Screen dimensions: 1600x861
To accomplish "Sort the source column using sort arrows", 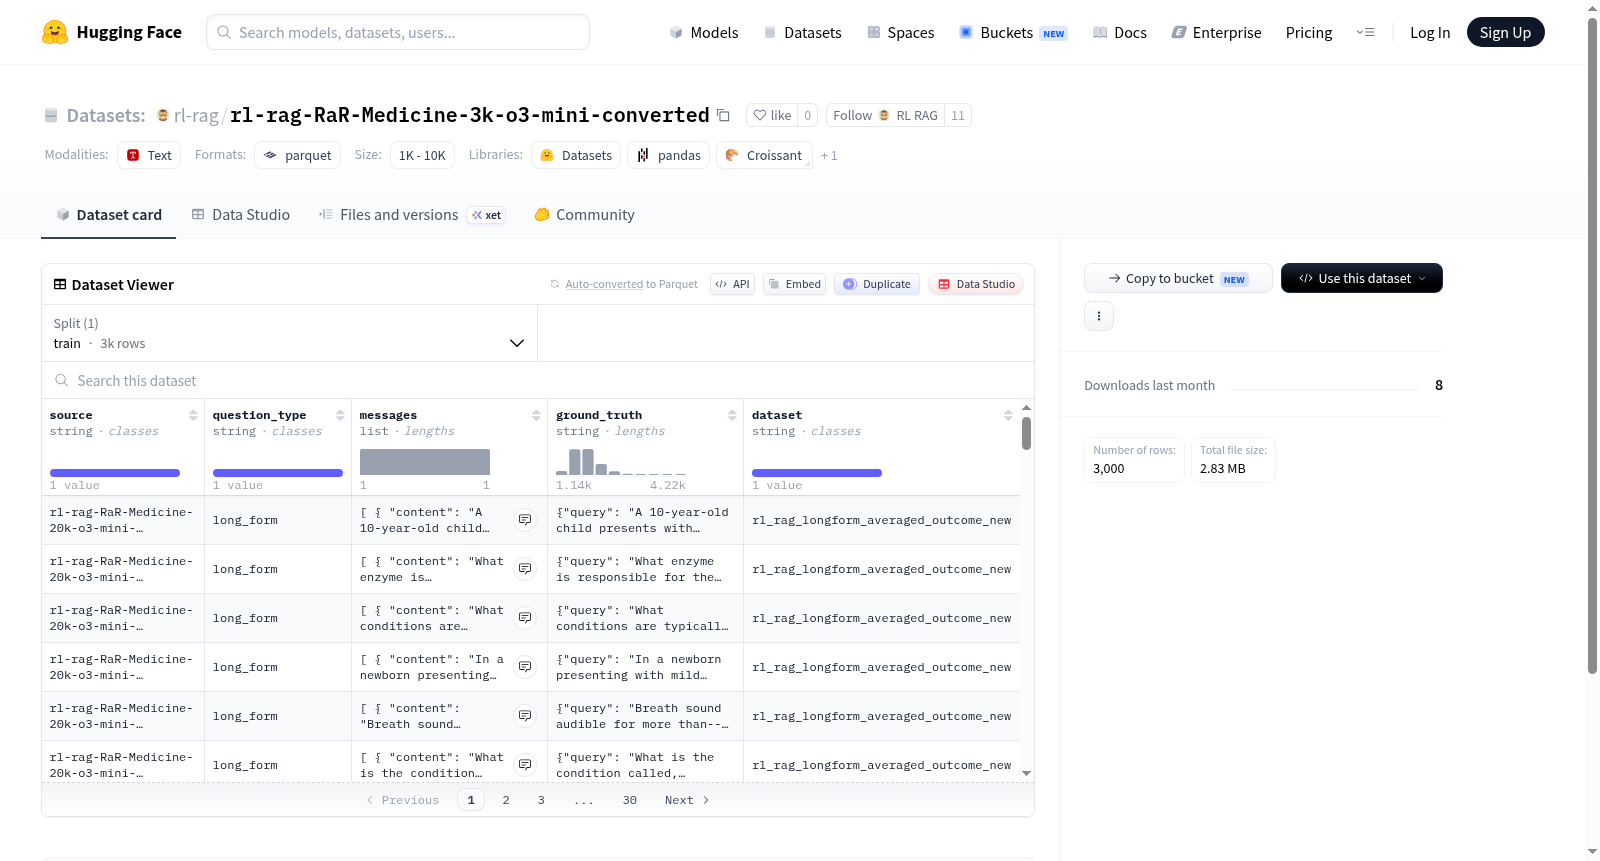I will [193, 415].
